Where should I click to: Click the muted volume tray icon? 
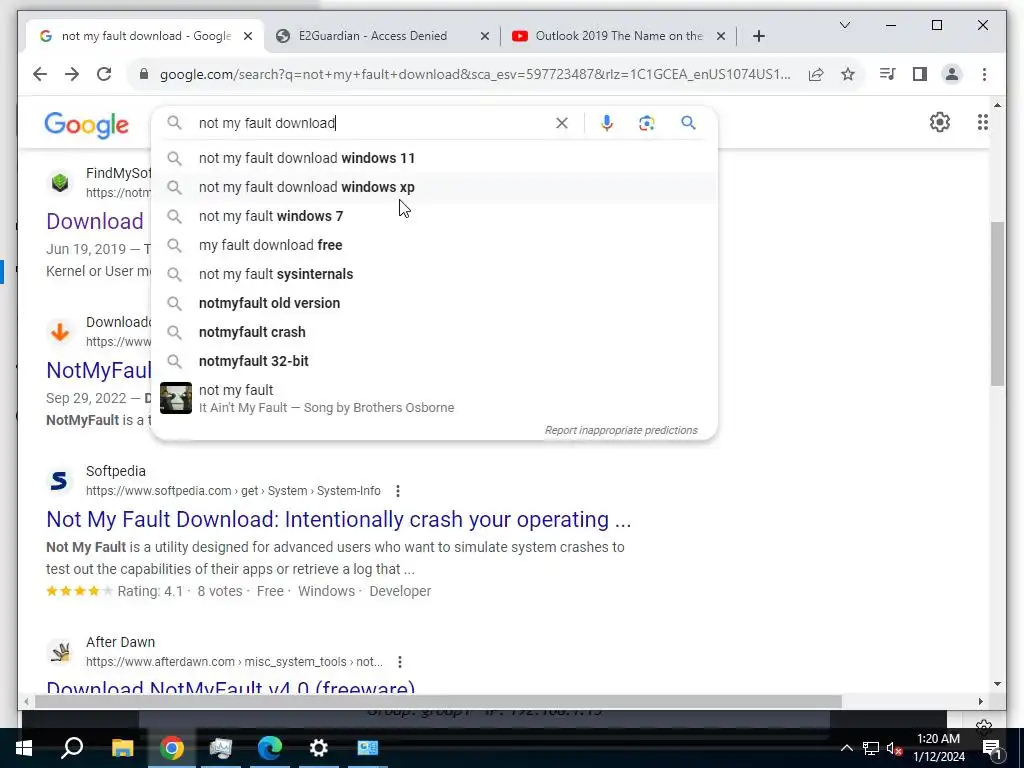point(895,748)
